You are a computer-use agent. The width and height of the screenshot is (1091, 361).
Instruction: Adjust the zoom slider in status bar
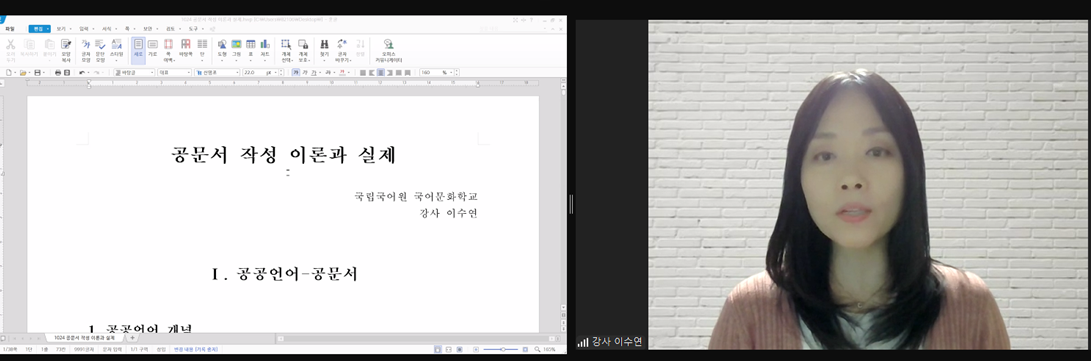click(501, 348)
